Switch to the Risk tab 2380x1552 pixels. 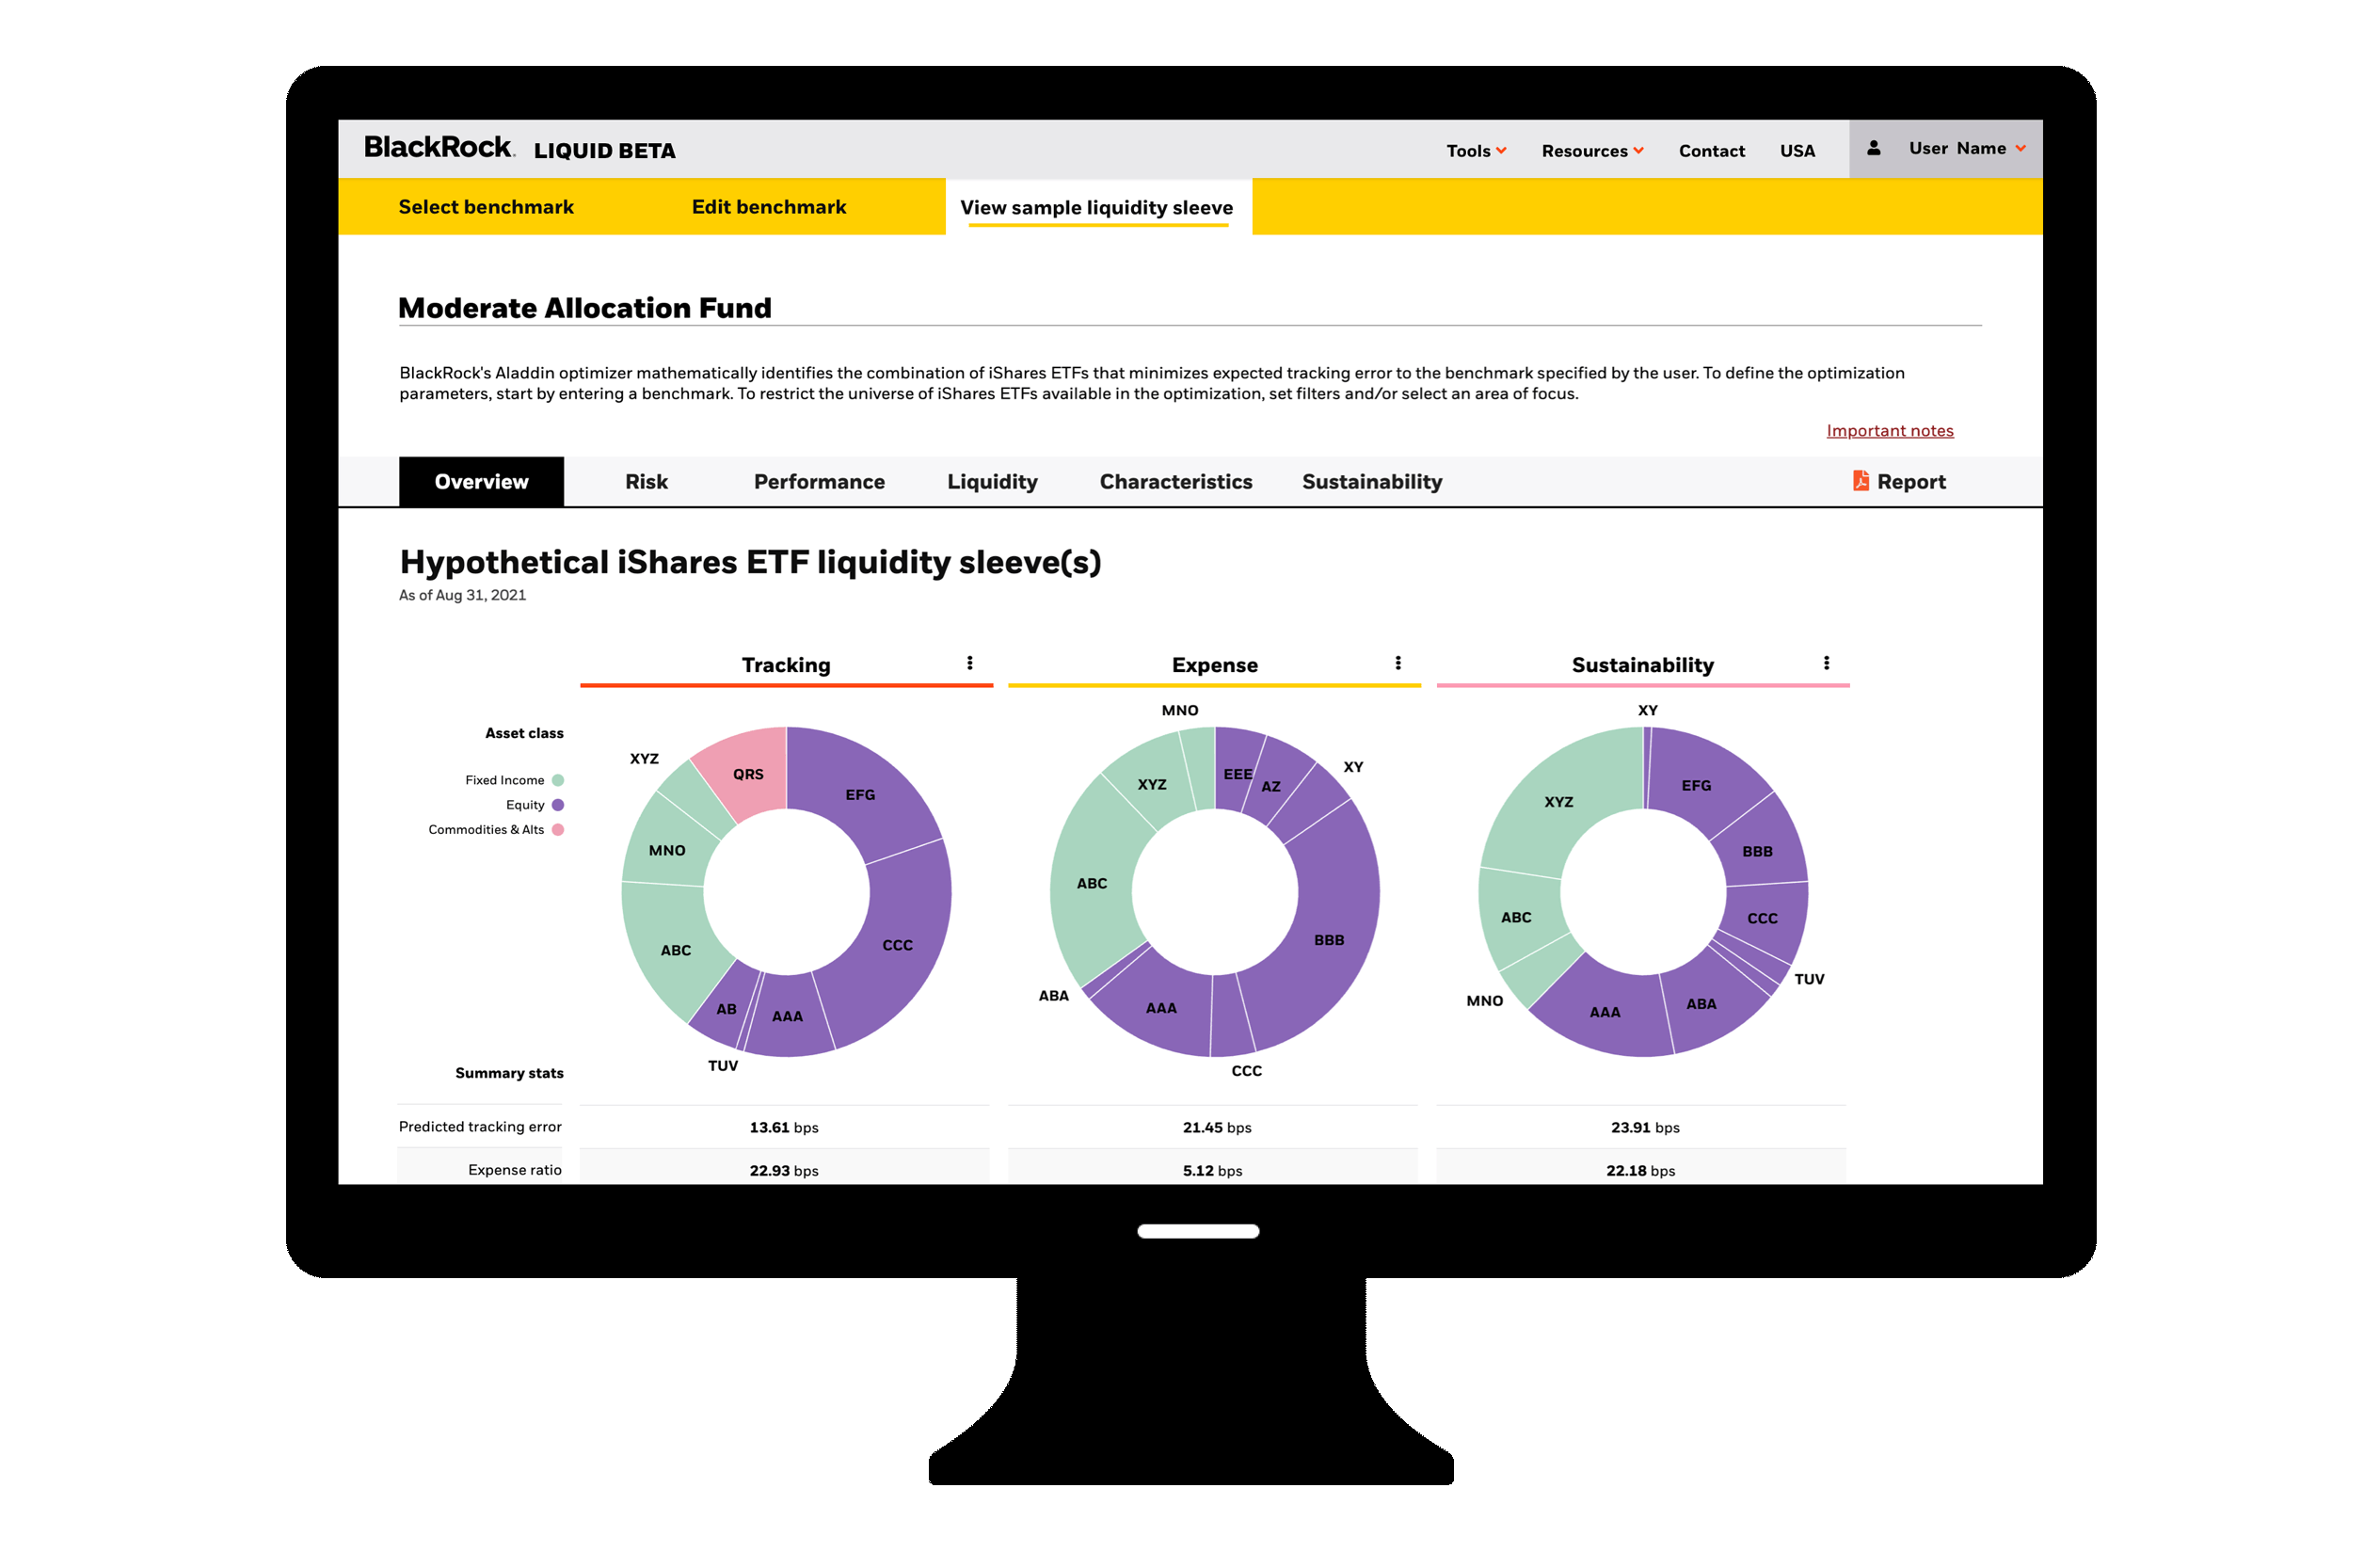[646, 482]
